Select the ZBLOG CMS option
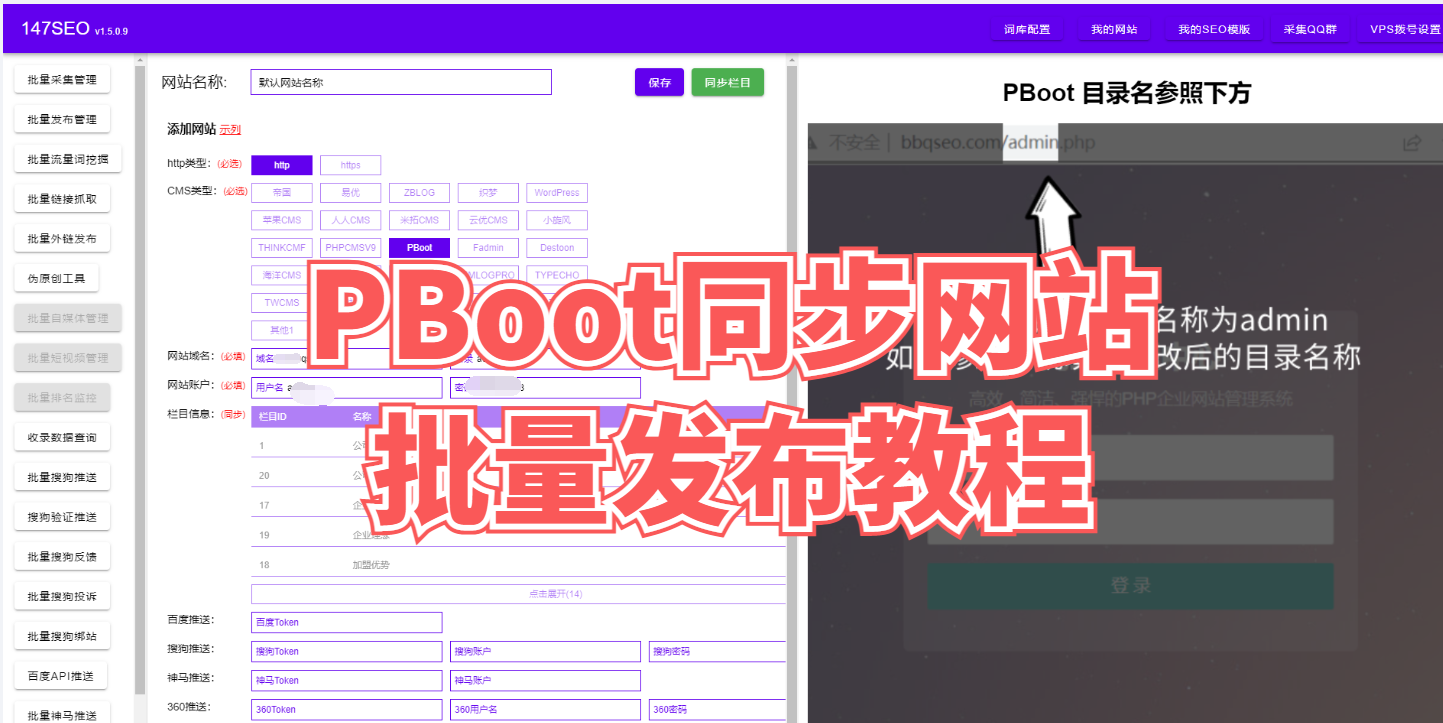This screenshot has width=1443, height=723. coord(420,193)
